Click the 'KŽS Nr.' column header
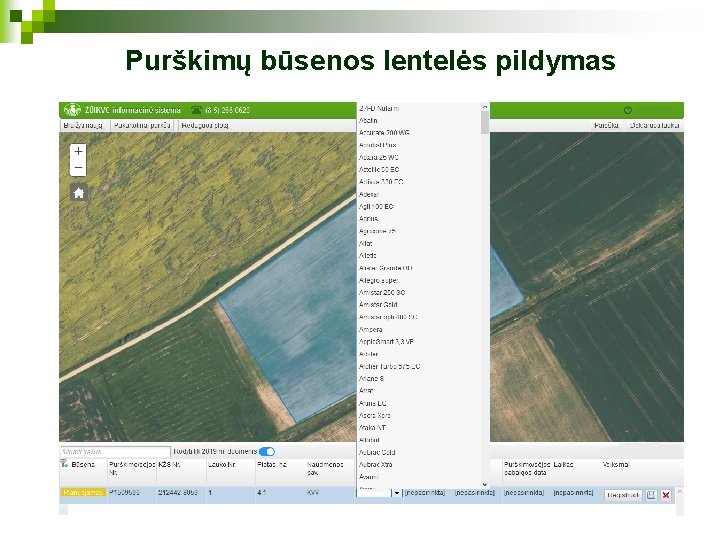The height and width of the screenshot is (540, 720). click(x=169, y=465)
